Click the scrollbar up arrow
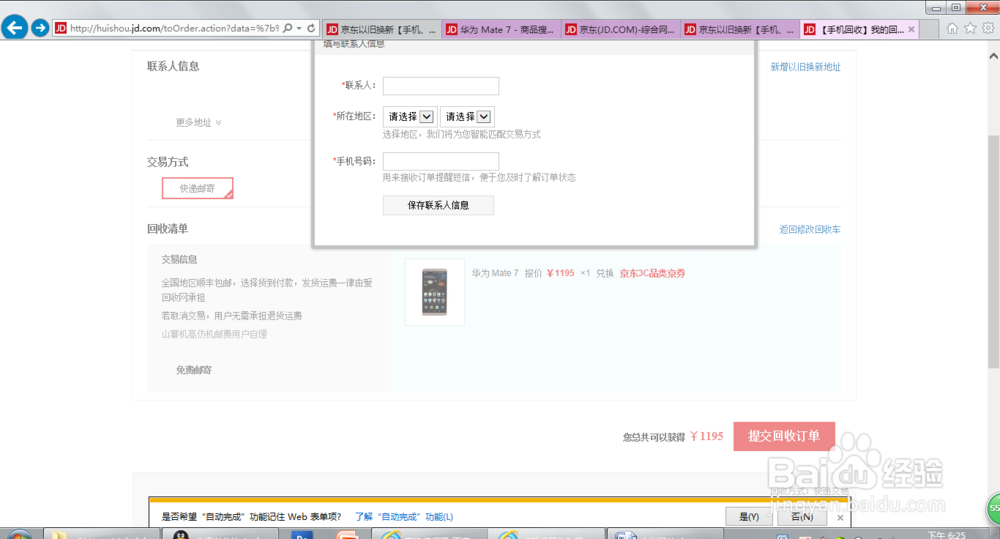 [994, 56]
